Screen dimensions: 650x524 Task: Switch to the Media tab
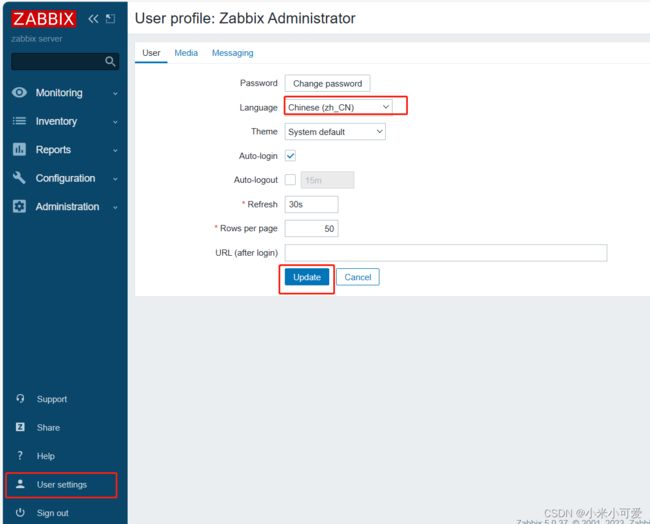pyautogui.click(x=186, y=53)
